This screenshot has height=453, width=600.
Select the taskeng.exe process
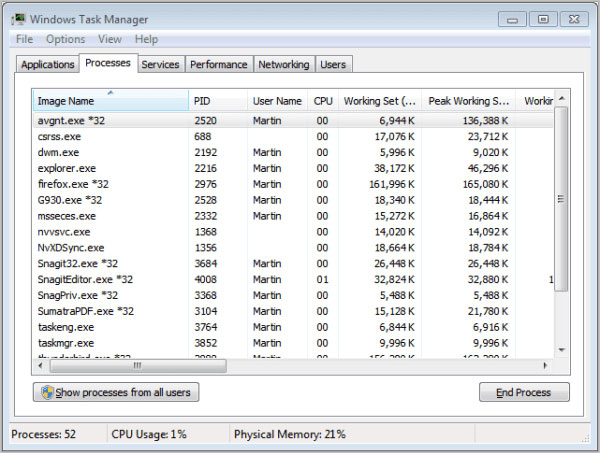click(x=293, y=327)
